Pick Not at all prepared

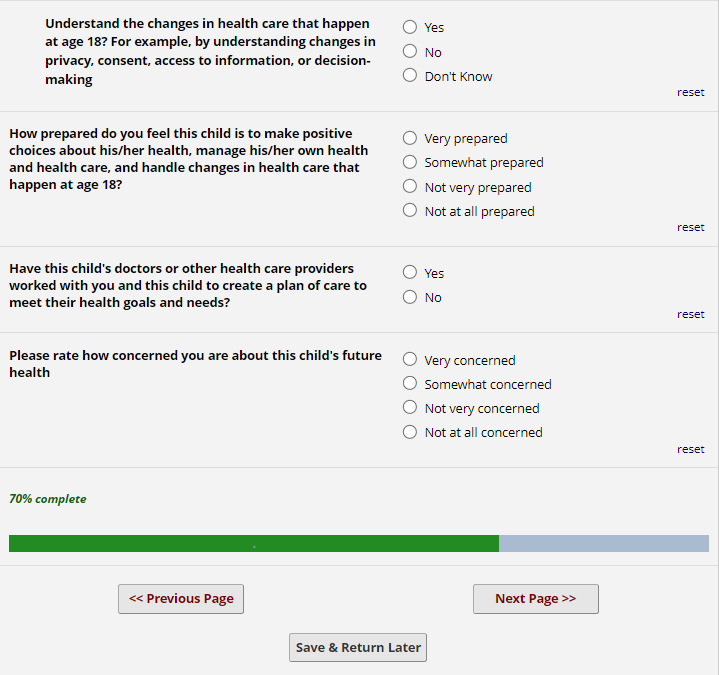pyautogui.click(x=410, y=211)
